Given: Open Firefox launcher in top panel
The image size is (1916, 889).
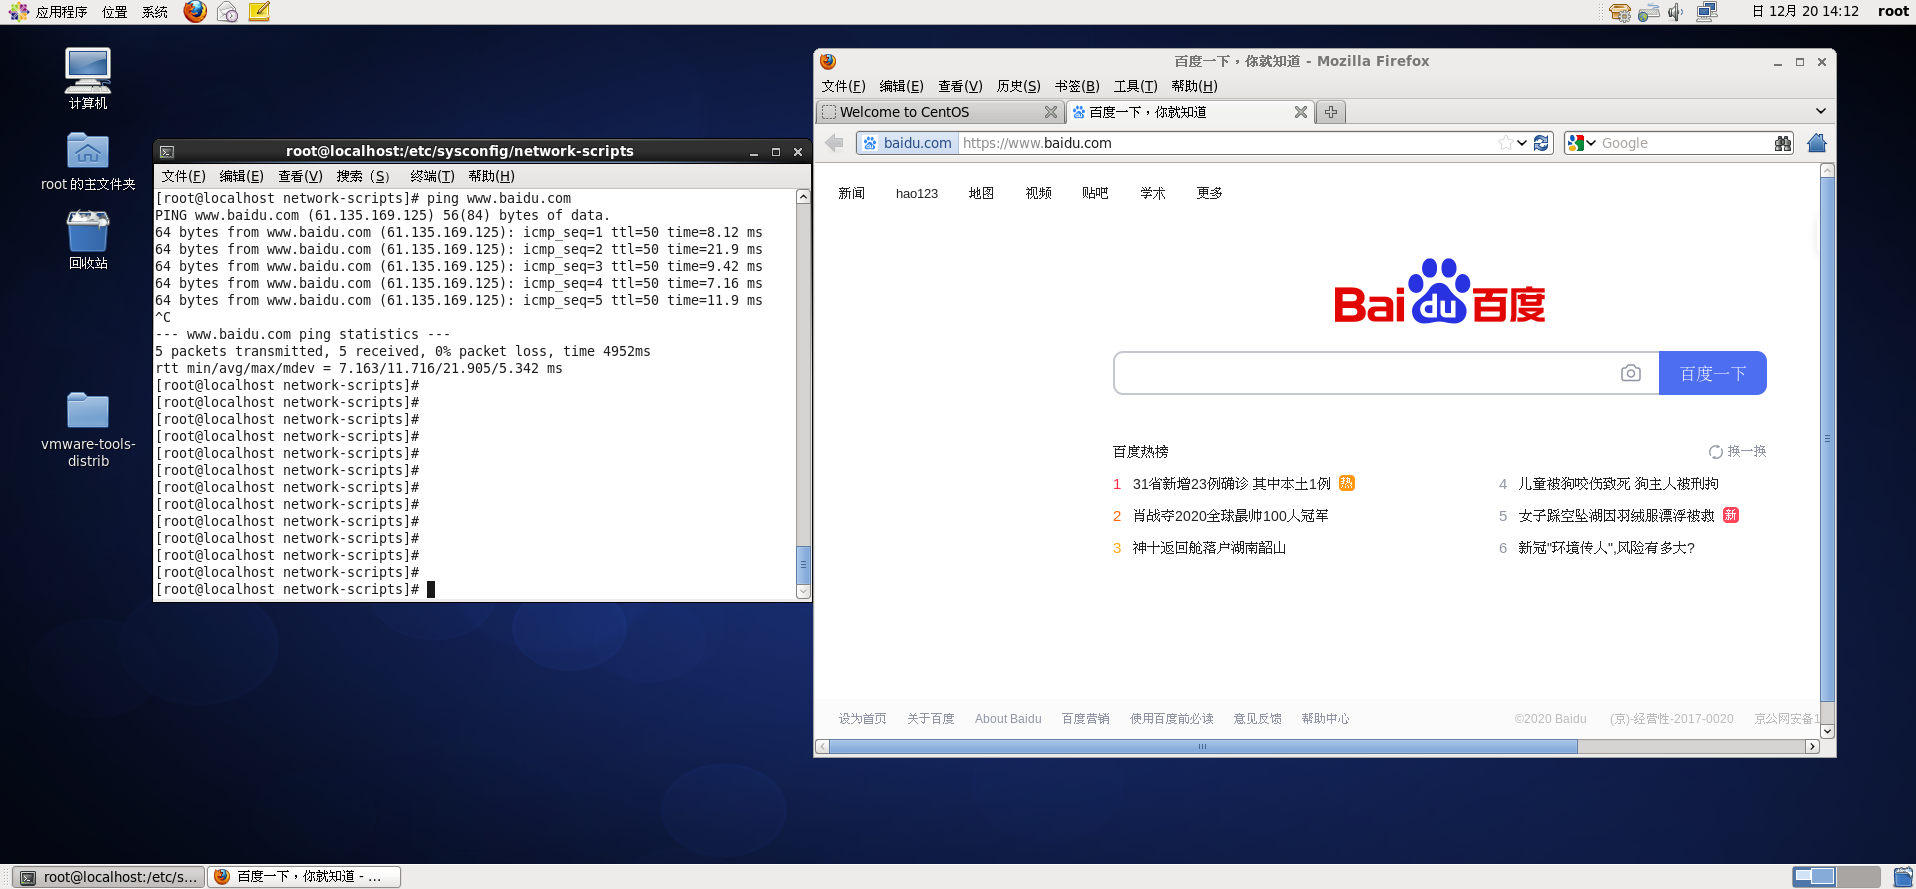Looking at the screenshot, I should click(x=195, y=12).
